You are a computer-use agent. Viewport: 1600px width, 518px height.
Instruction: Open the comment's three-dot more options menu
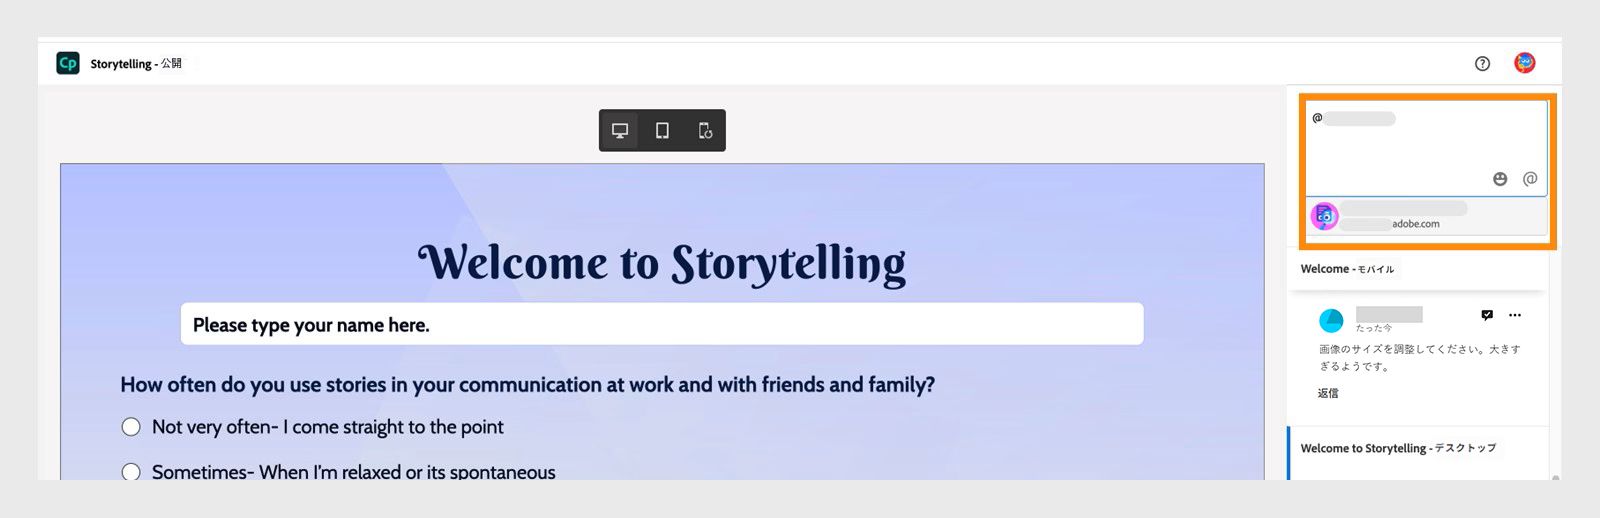coord(1515,315)
